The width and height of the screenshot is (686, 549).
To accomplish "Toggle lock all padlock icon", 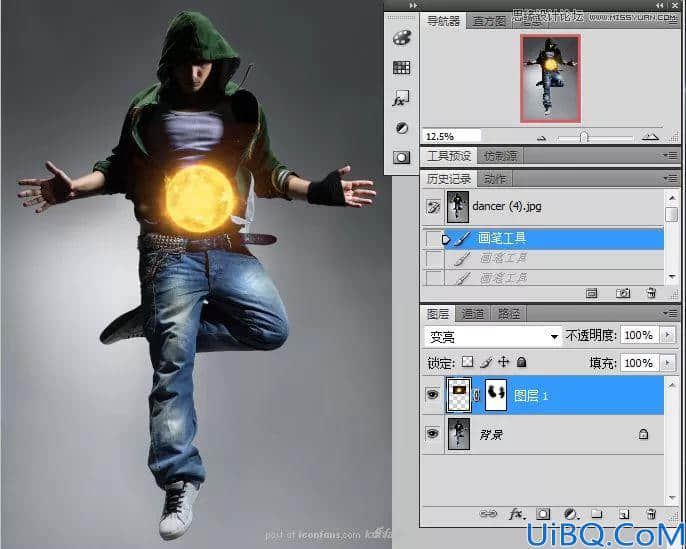I will [521, 362].
